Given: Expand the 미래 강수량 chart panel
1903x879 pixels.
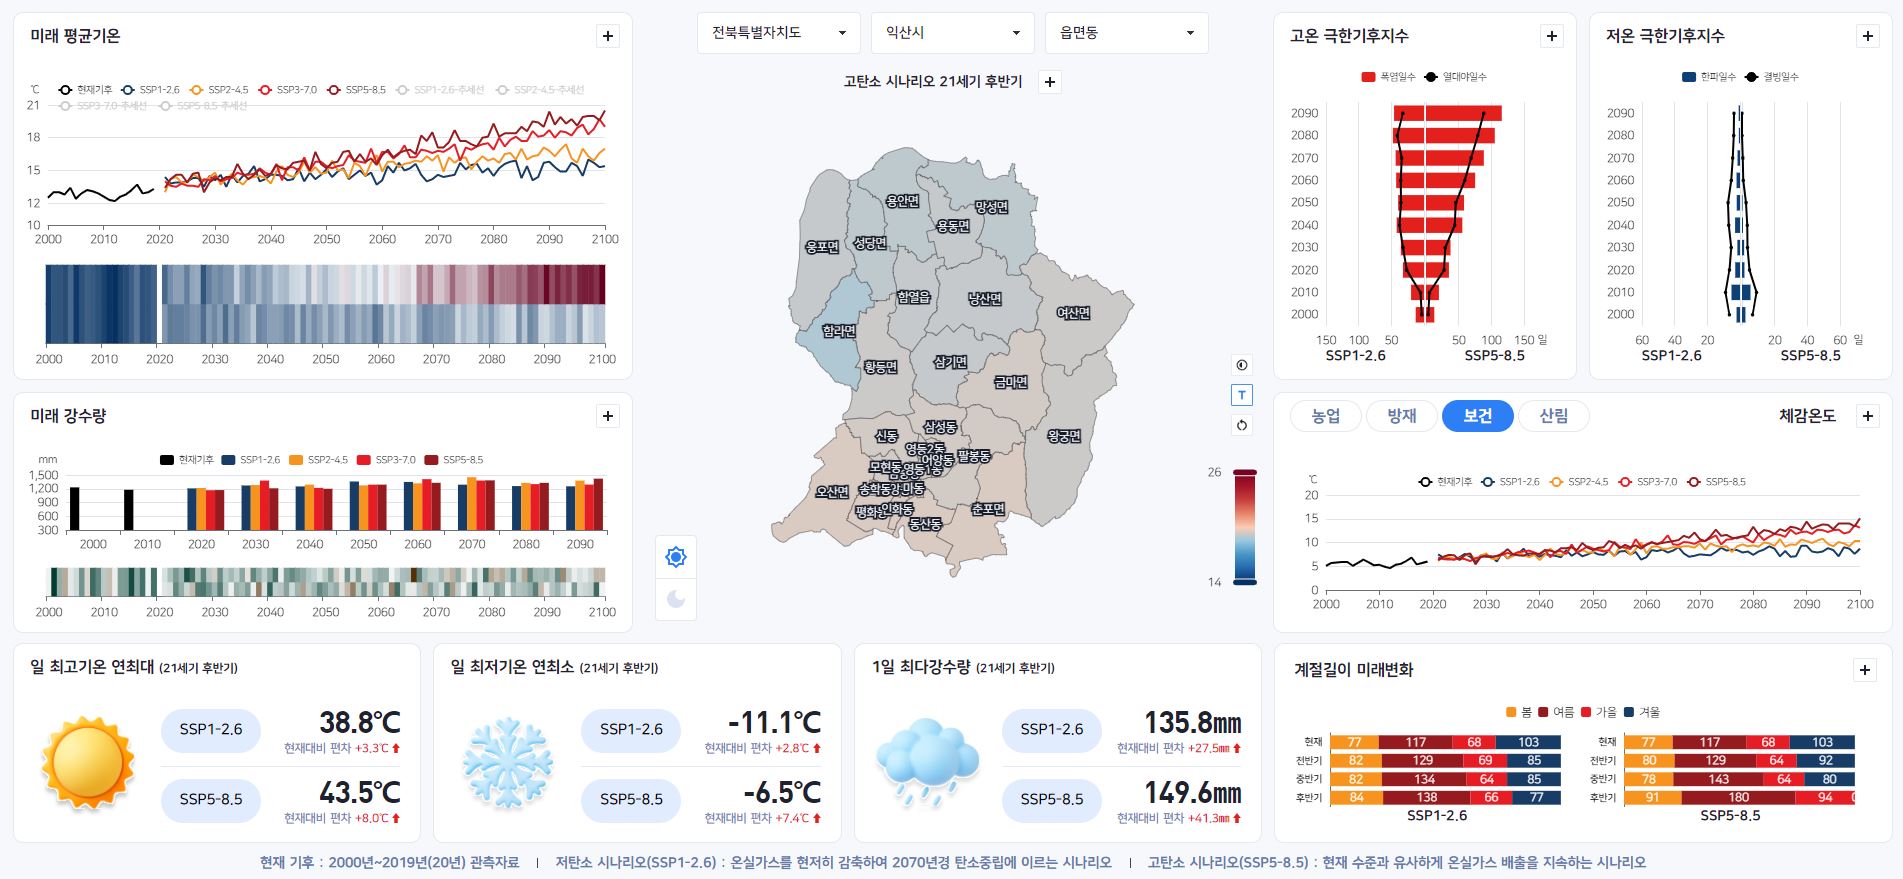Looking at the screenshot, I should pos(607,416).
